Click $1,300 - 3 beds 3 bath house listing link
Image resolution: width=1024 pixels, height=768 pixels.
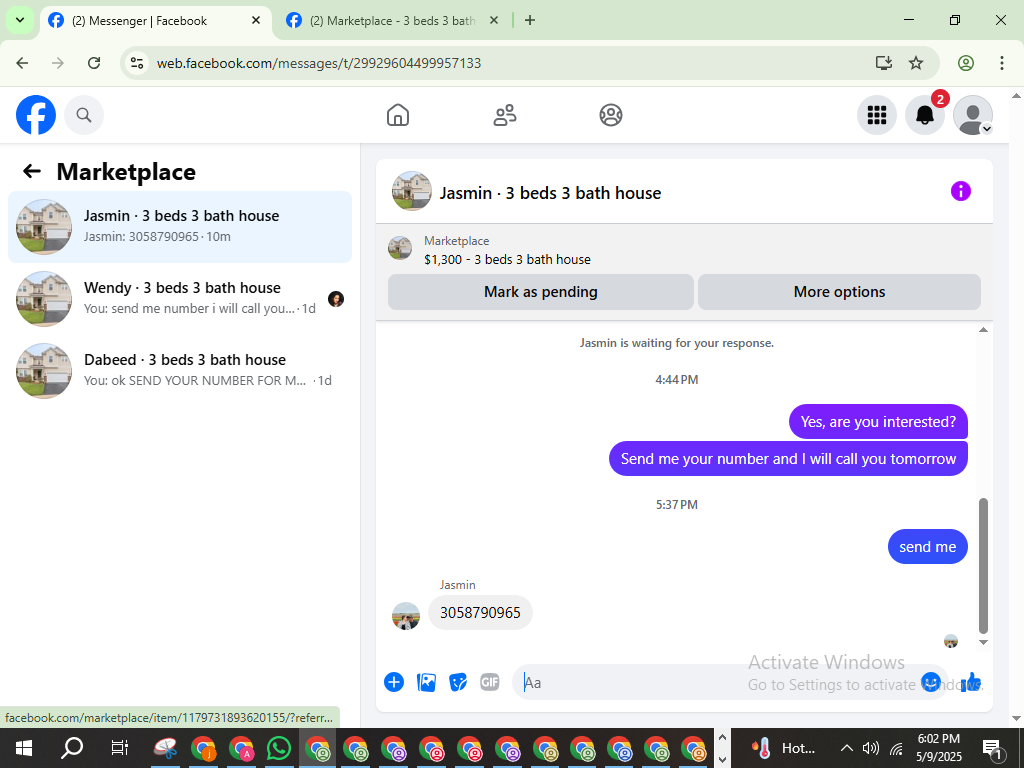(x=507, y=259)
